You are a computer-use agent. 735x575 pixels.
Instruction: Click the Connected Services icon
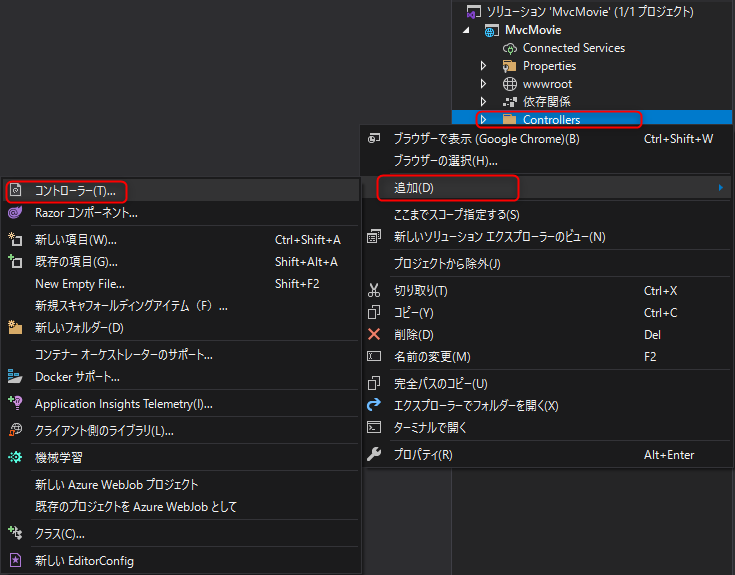click(510, 48)
